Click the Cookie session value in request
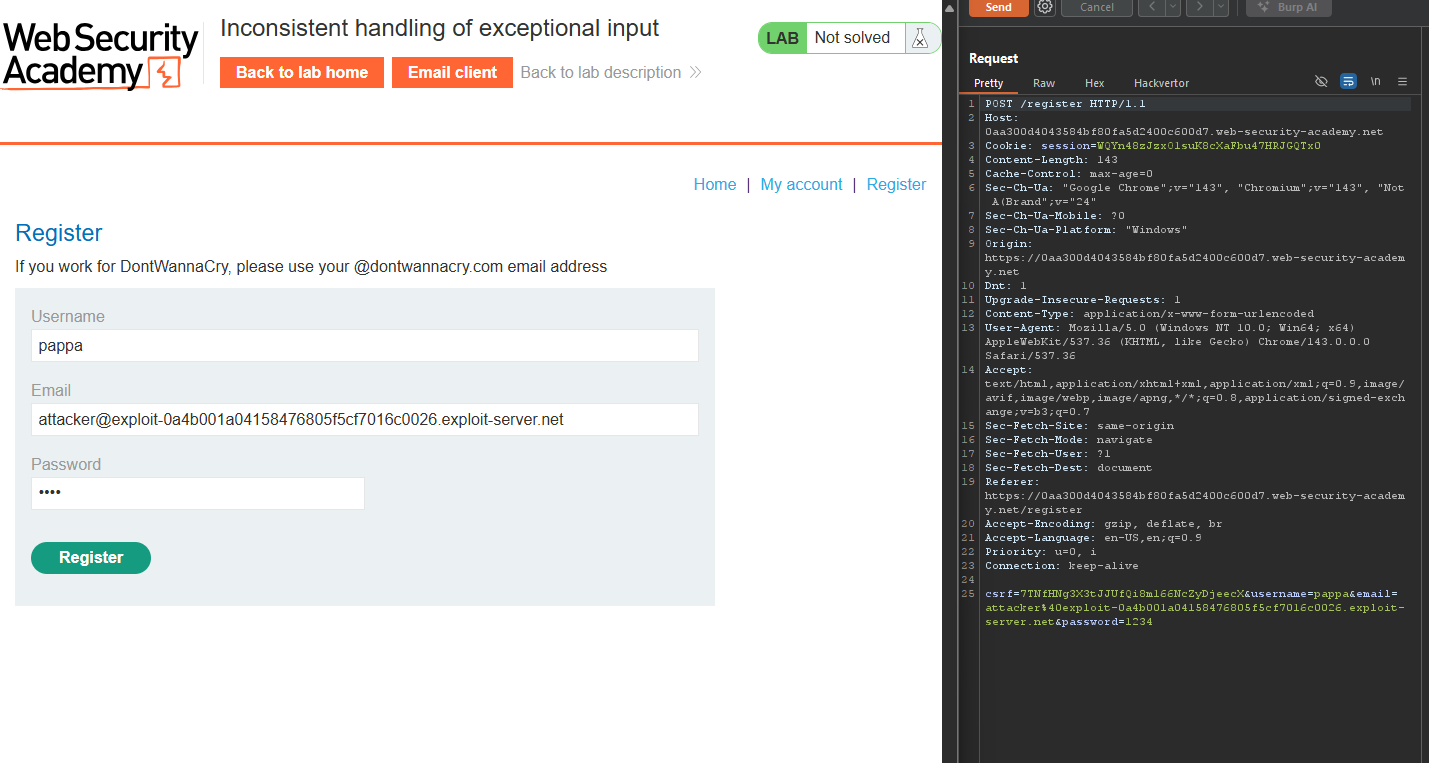The image size is (1429, 763). coord(1209,146)
